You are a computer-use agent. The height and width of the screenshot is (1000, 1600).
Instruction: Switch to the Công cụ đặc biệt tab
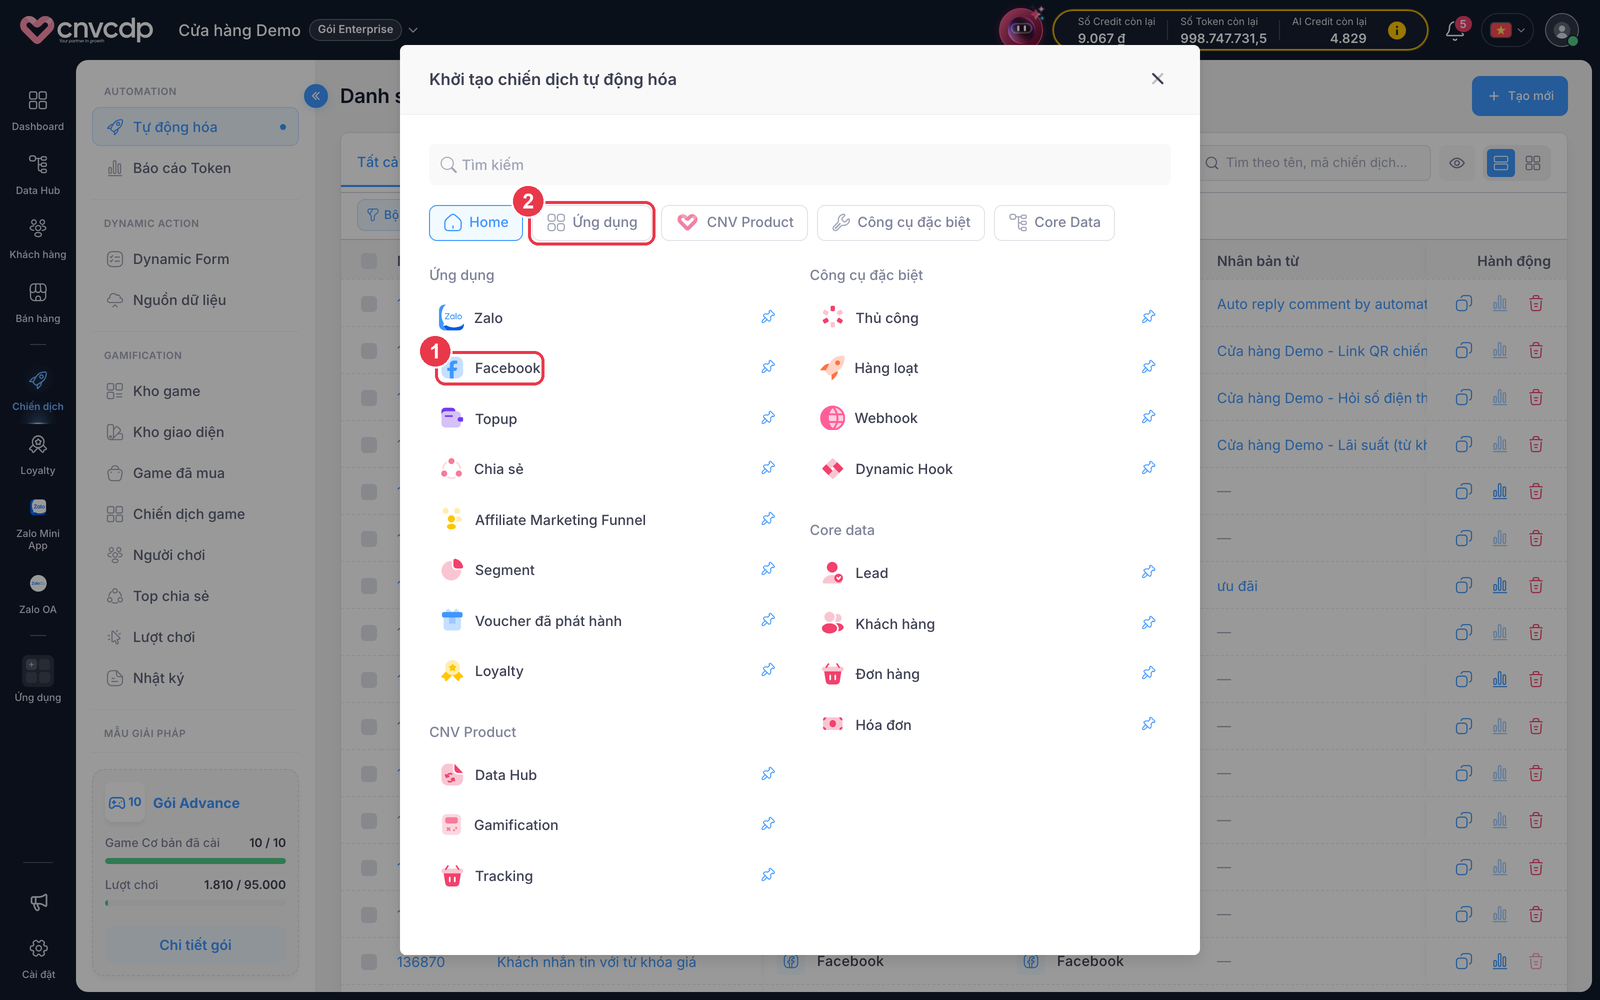tap(901, 222)
